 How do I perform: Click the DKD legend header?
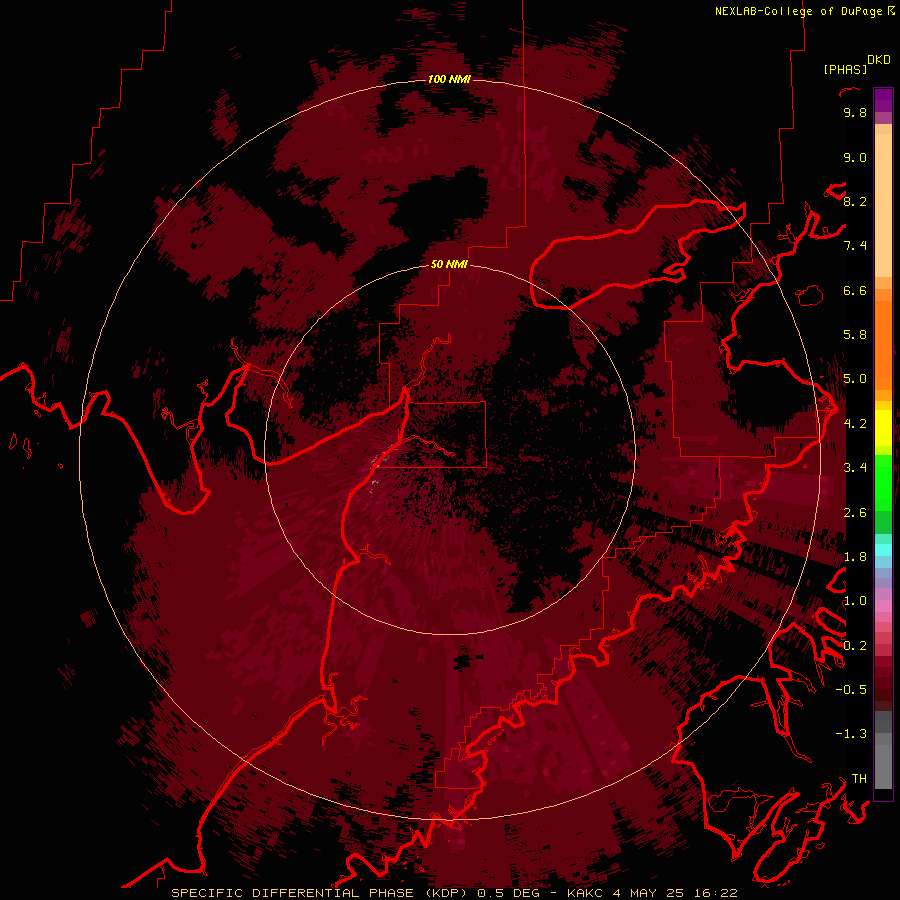878,60
